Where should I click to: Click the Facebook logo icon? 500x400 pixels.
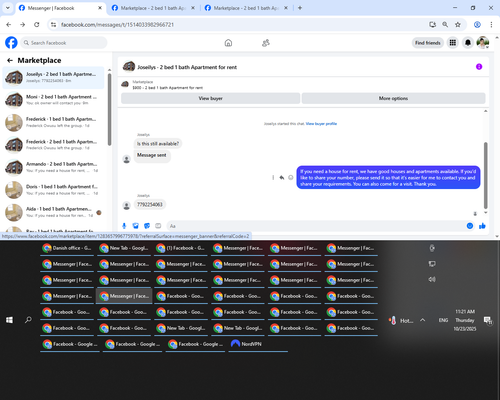pos(11,43)
